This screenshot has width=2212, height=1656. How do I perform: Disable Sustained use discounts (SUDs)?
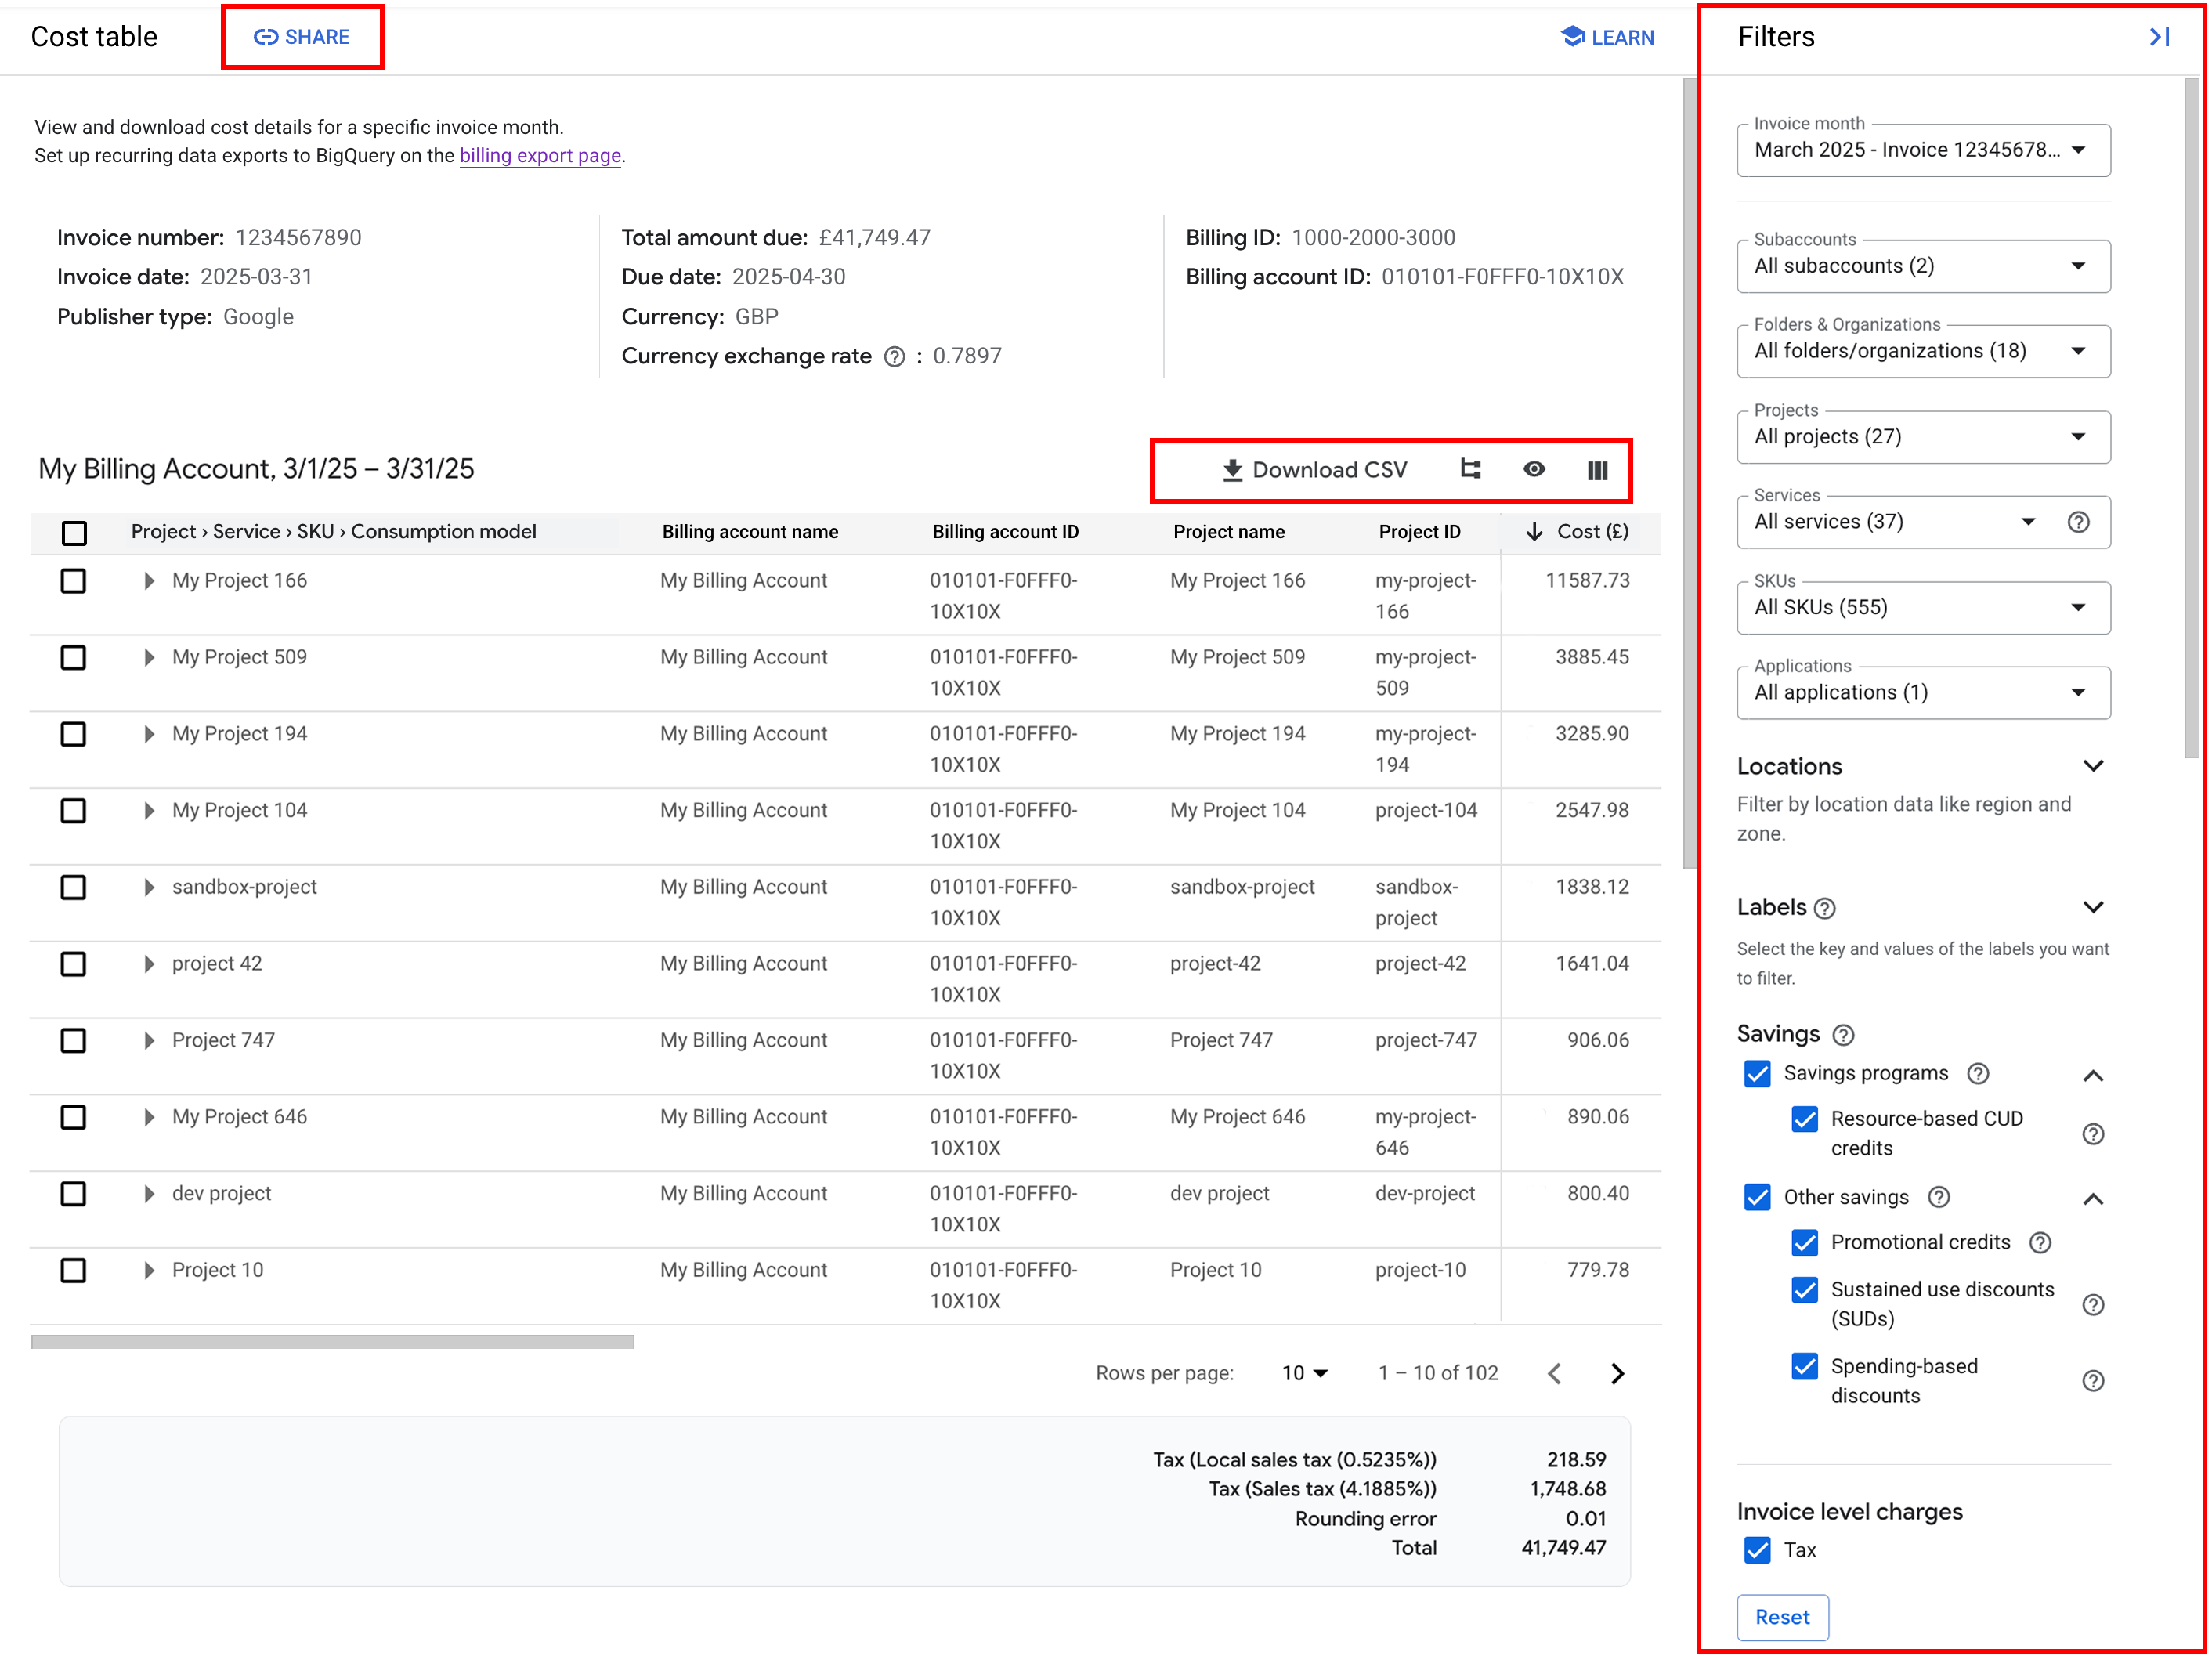(1805, 1290)
